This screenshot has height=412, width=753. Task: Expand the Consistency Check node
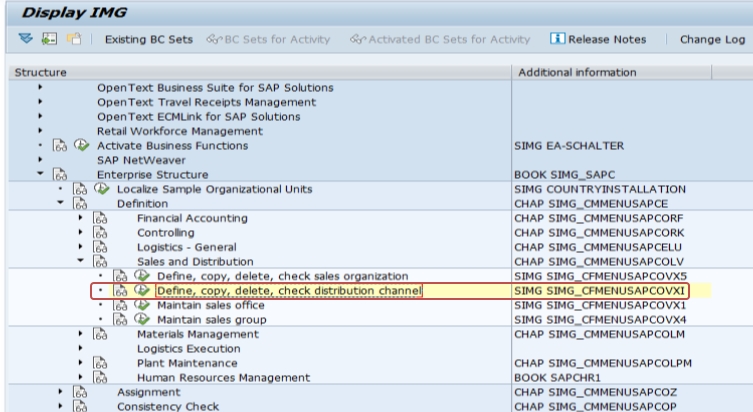(x=61, y=406)
